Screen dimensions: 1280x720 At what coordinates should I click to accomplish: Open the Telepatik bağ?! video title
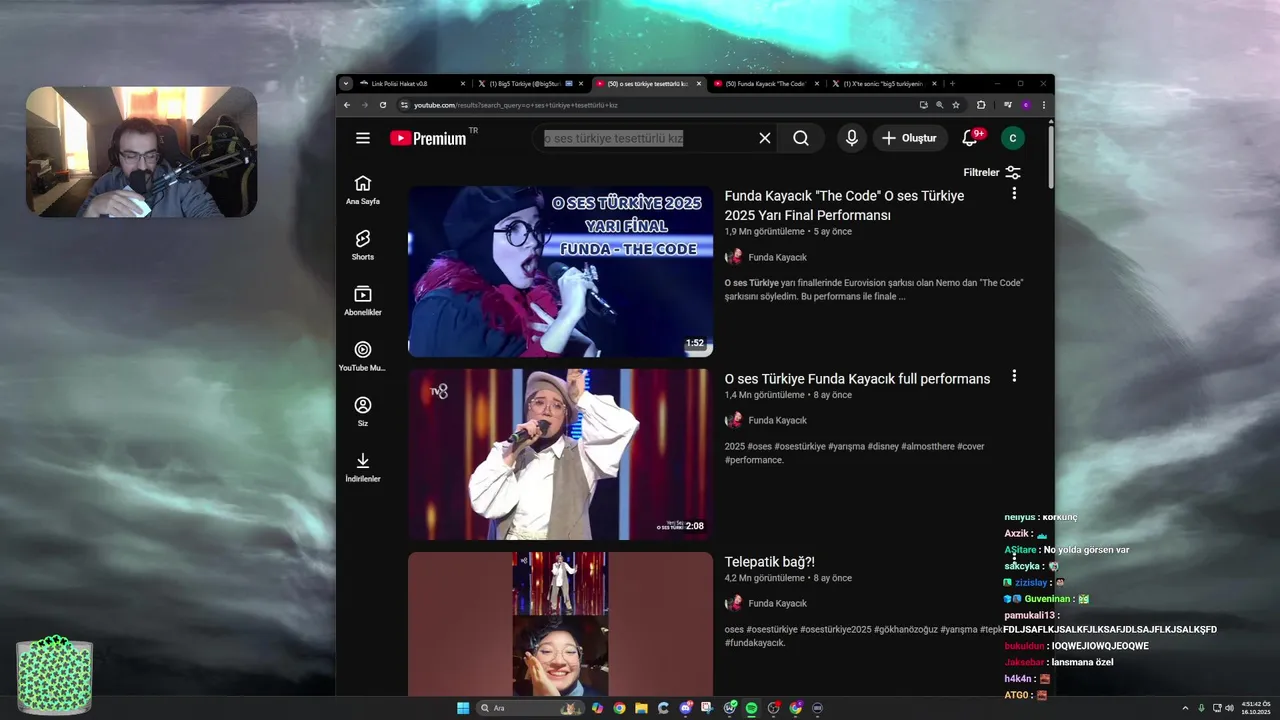(x=770, y=562)
